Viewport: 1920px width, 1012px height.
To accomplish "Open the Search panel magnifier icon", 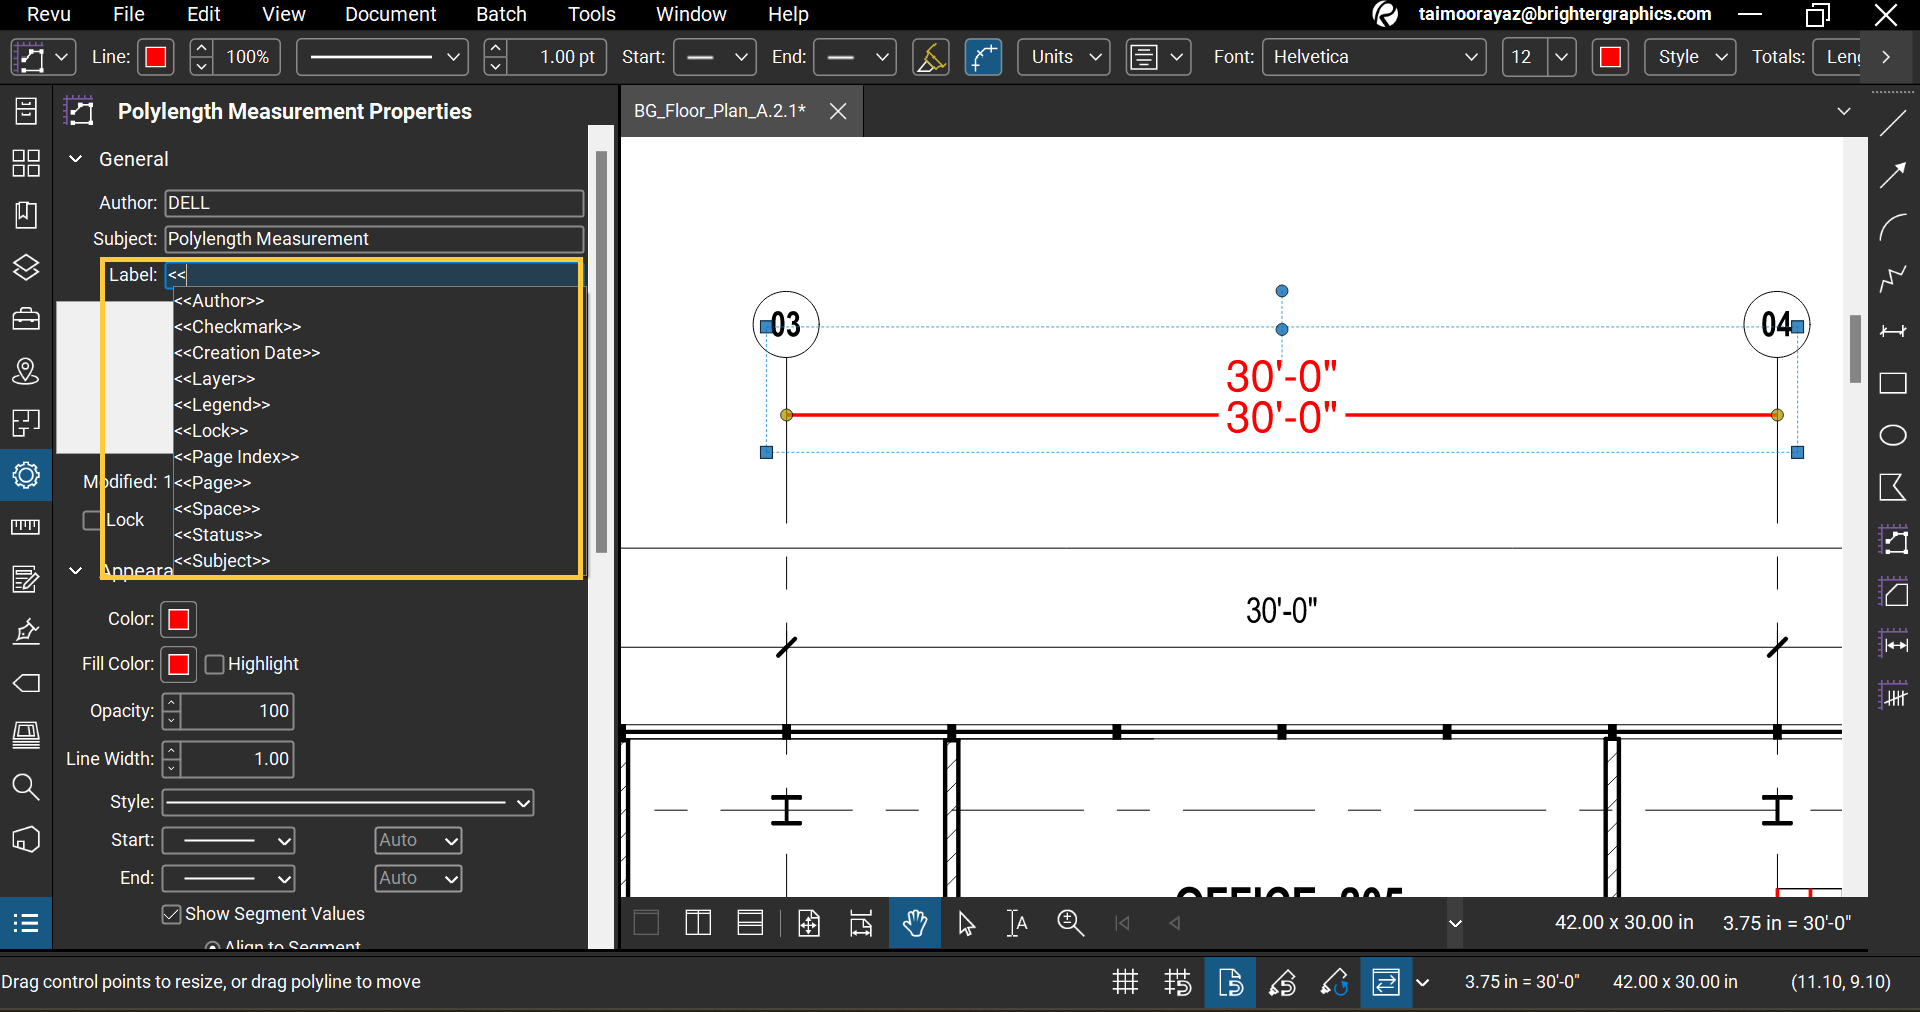I will (x=26, y=787).
